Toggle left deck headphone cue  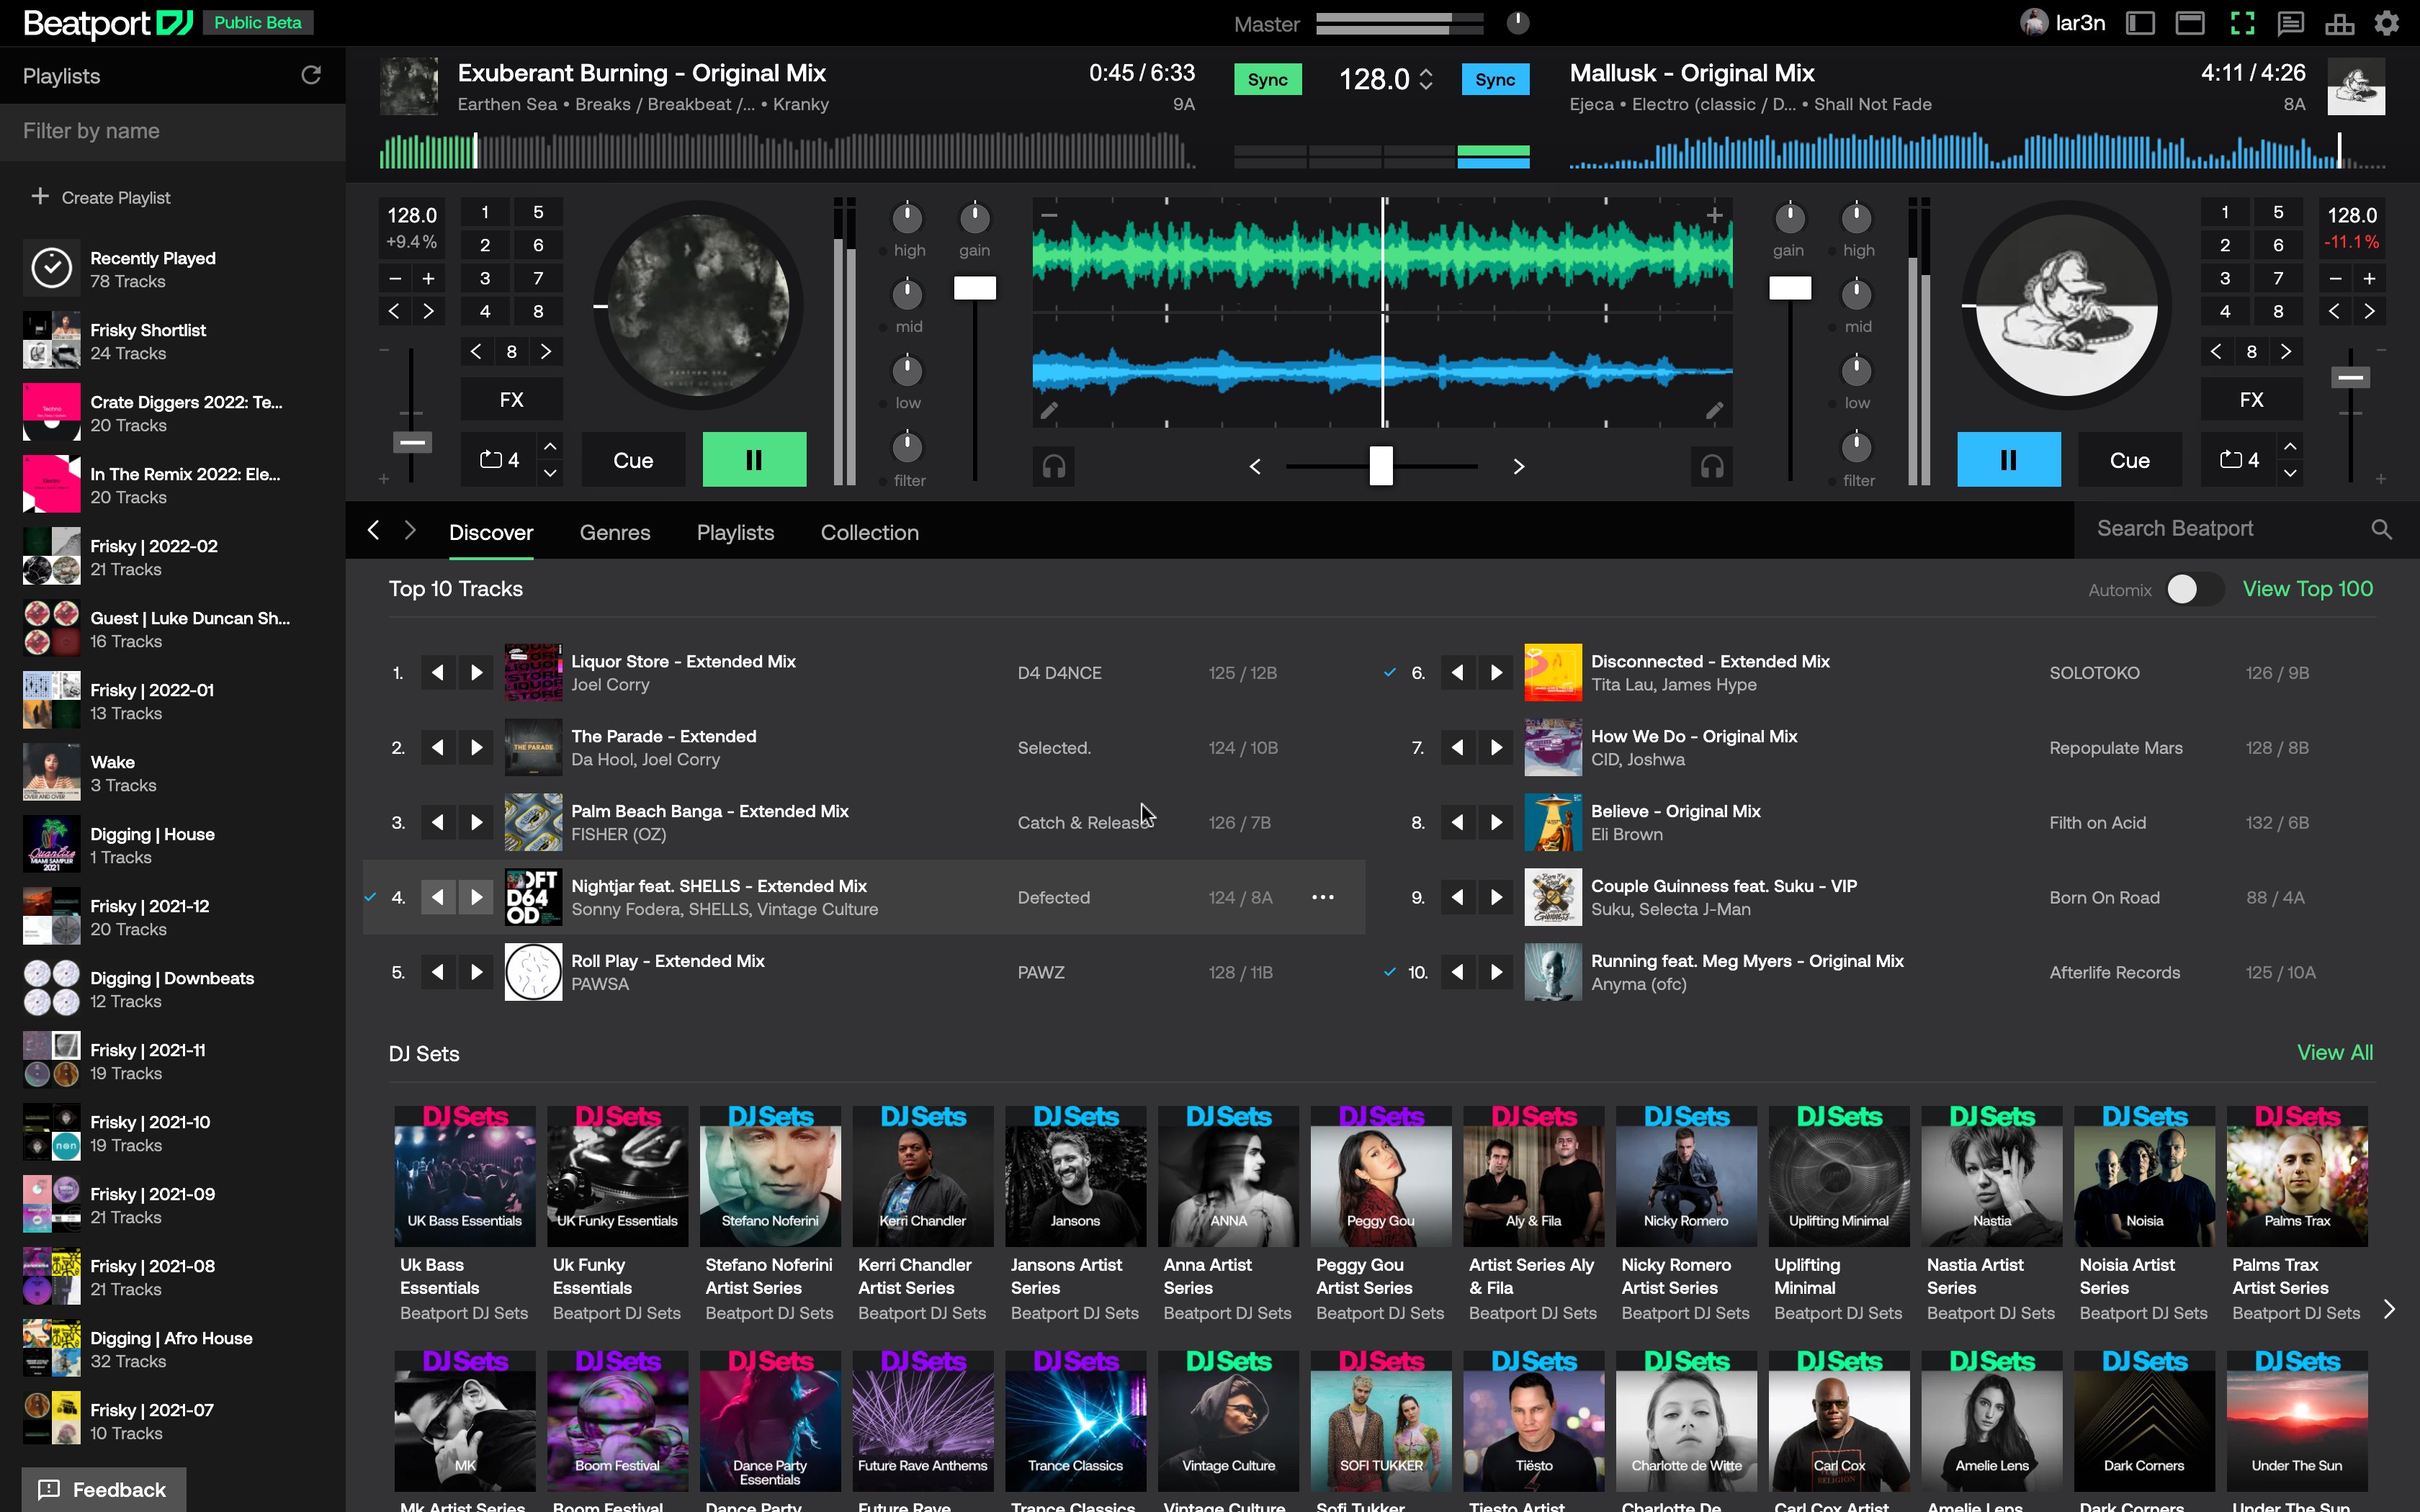click(x=1054, y=466)
